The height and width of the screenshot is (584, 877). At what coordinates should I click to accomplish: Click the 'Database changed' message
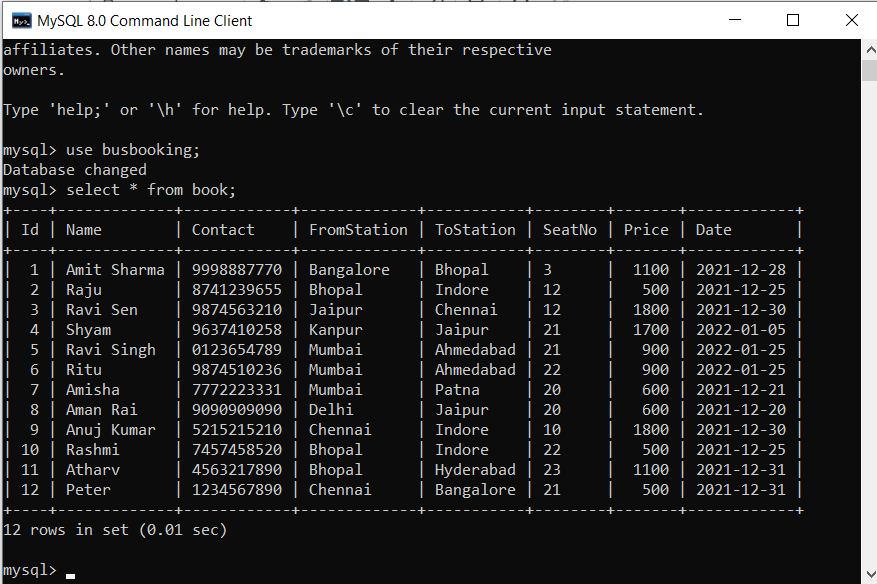75,170
